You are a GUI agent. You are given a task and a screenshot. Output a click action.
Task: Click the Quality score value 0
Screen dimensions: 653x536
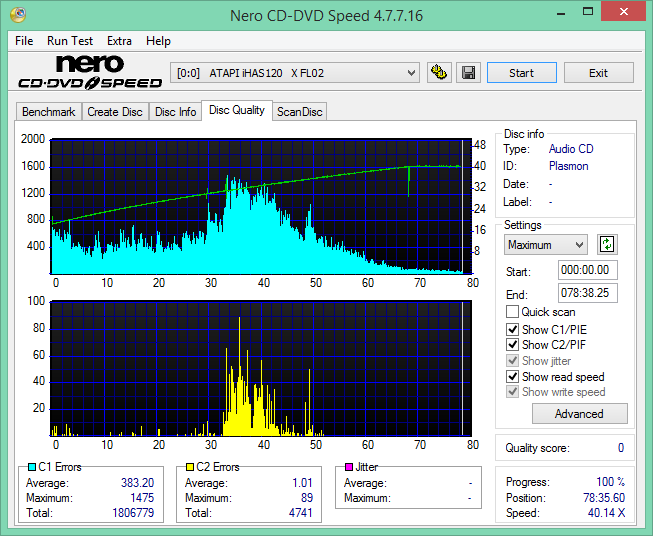621,448
